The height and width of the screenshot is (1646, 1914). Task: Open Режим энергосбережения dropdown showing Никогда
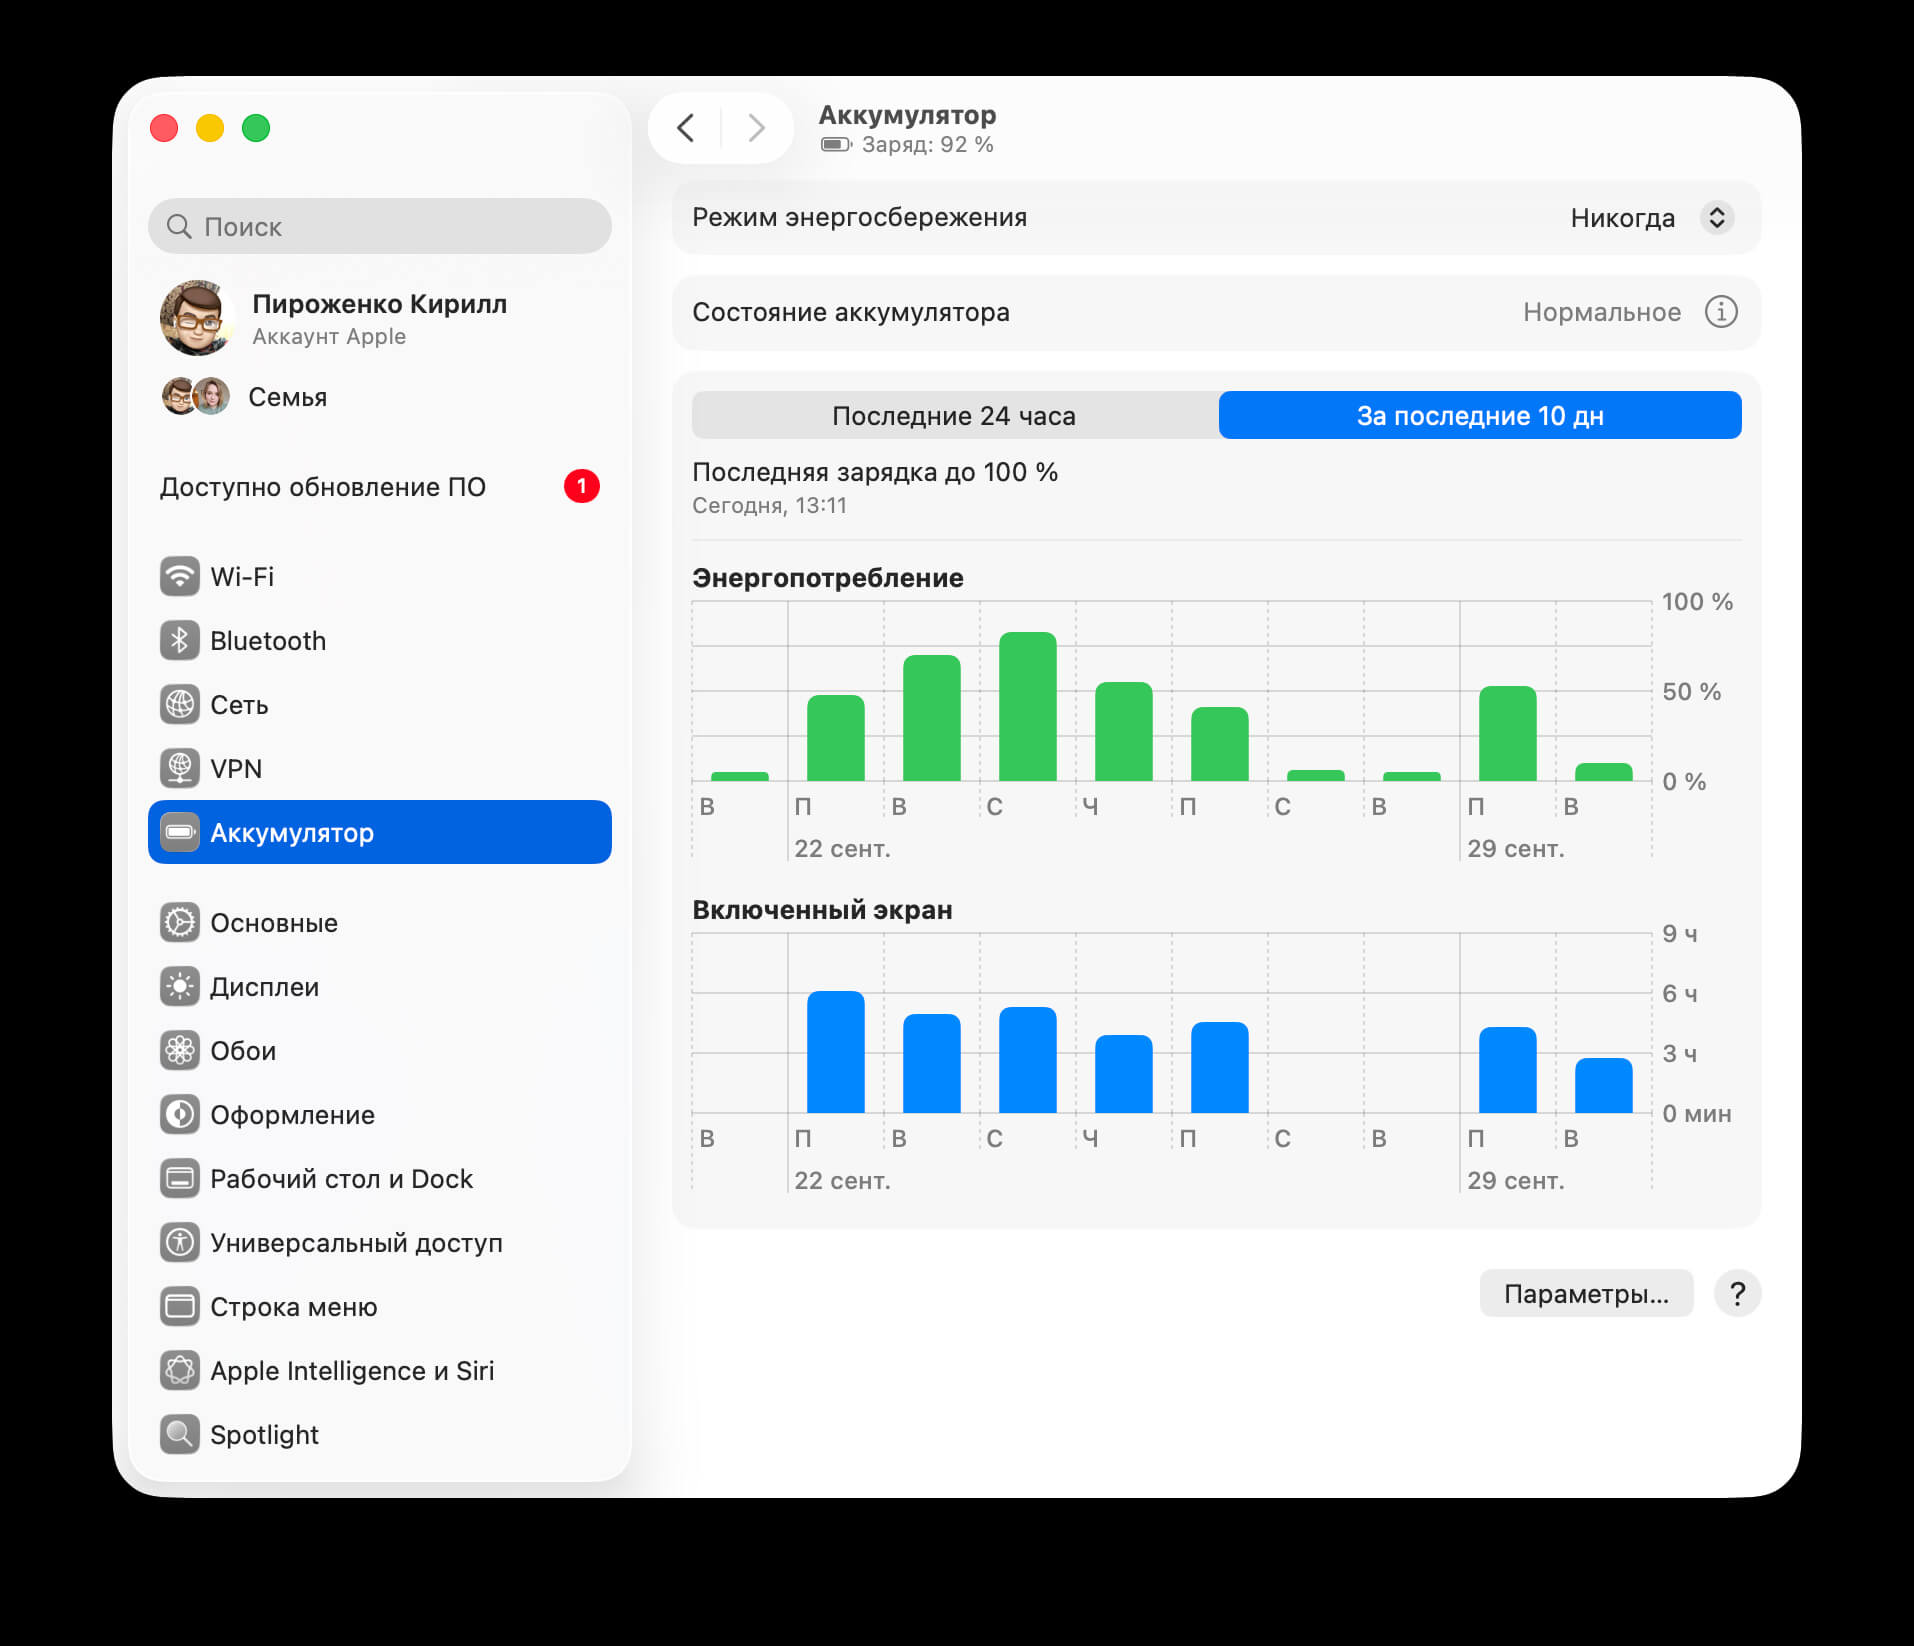pyautogui.click(x=1652, y=218)
